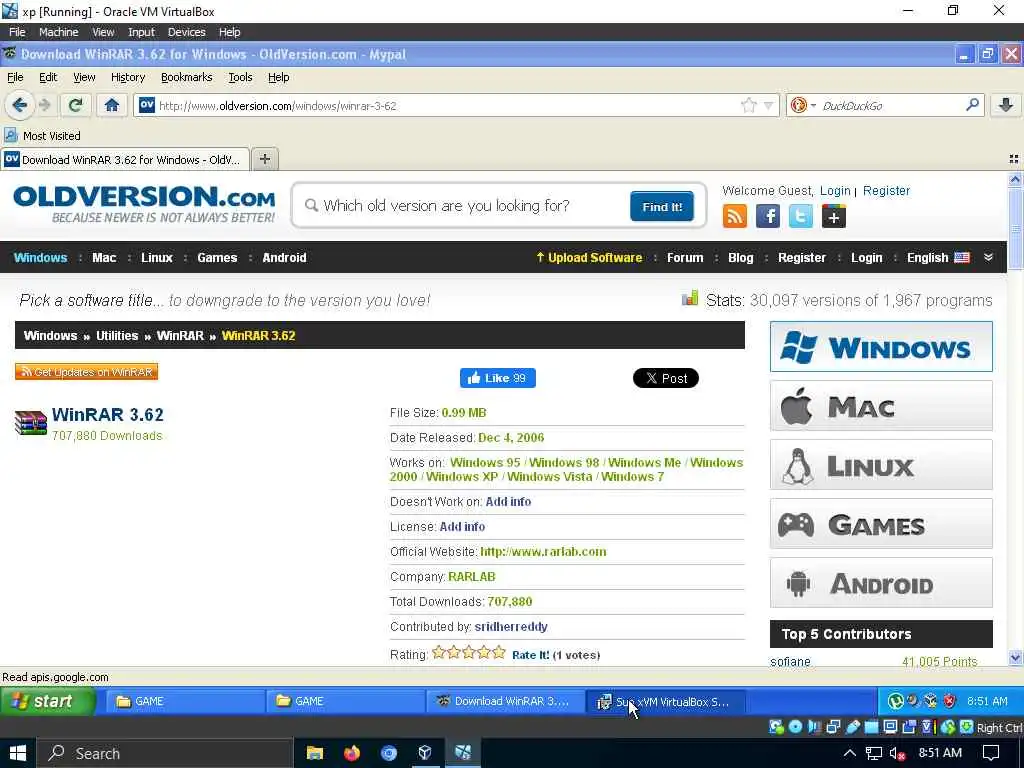Viewport: 1024px width, 768px height.
Task: Click Get Updates on WinRAR RSS button
Action: click(86, 372)
